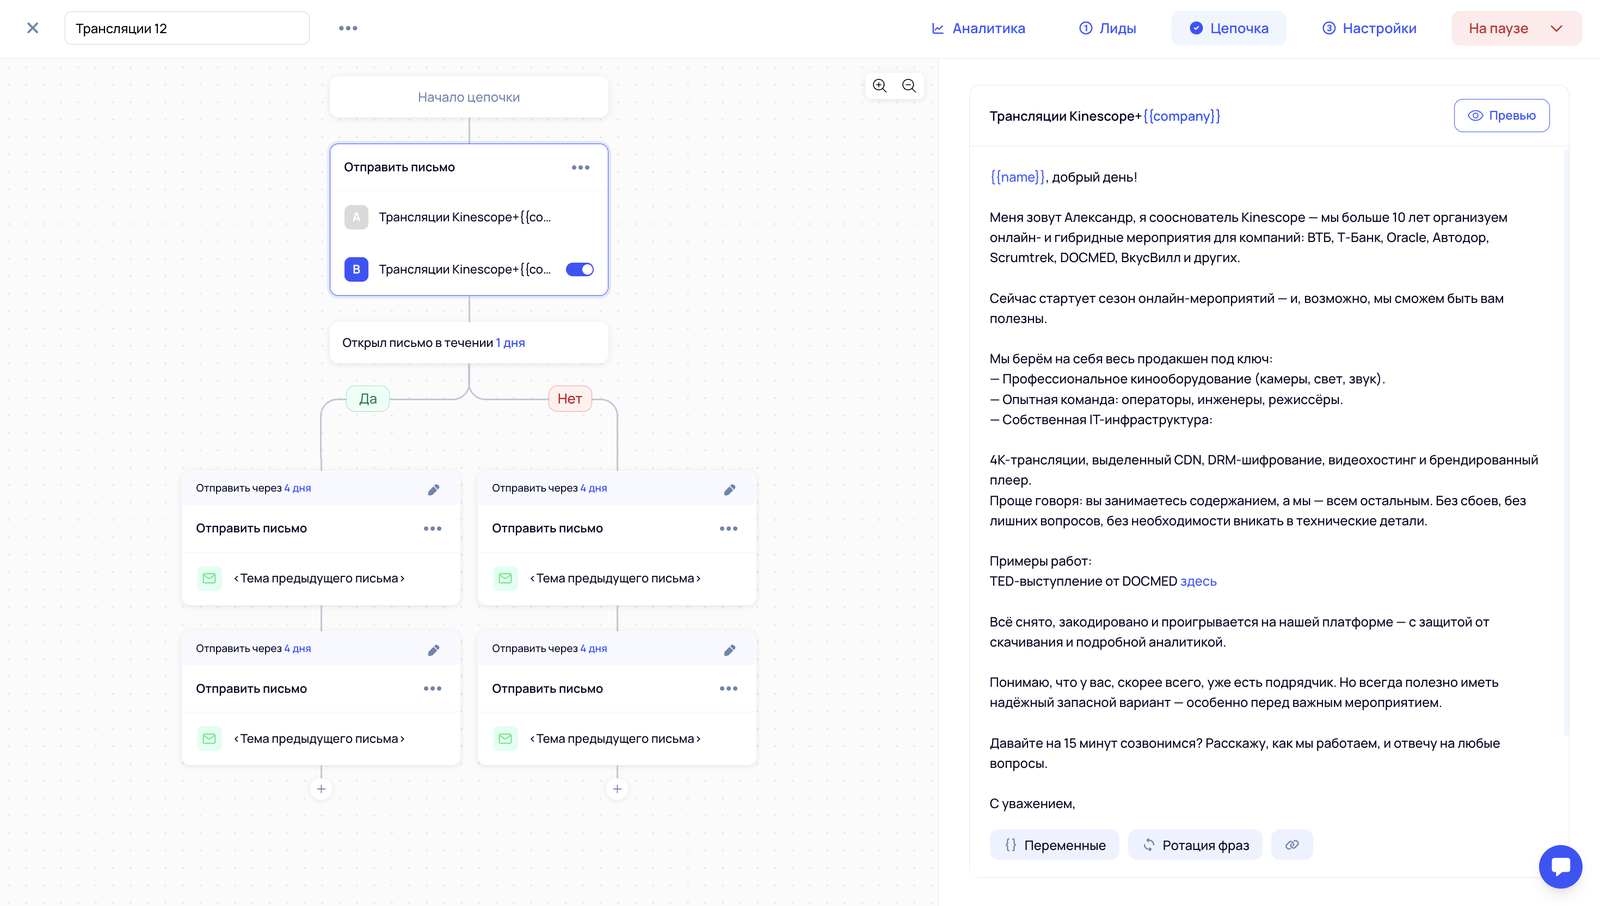The height and width of the screenshot is (906, 1600).
Task: Open first Да-branch email subject "Тема предыдущего письма"
Action: (x=319, y=578)
